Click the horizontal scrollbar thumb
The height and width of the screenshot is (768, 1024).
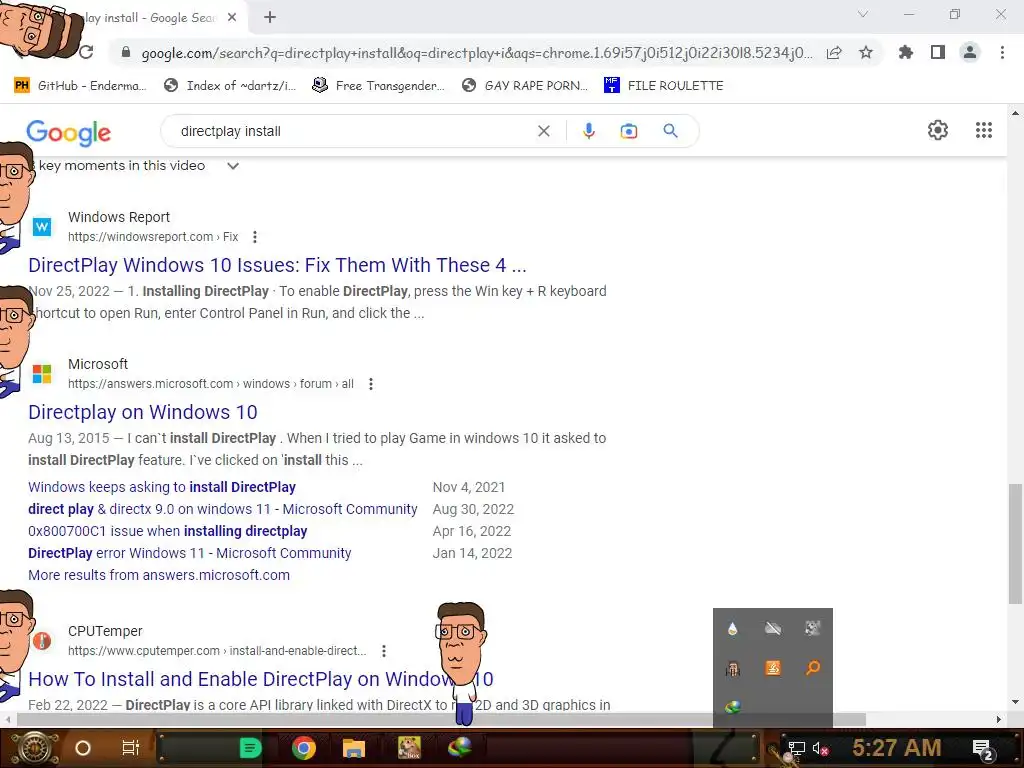pos(441,719)
